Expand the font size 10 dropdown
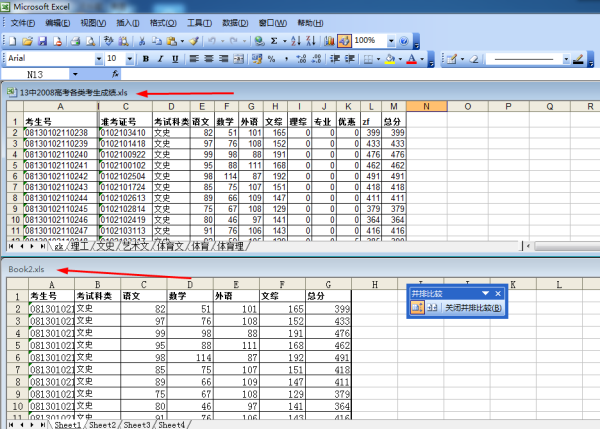600x429 pixels. 127,59
